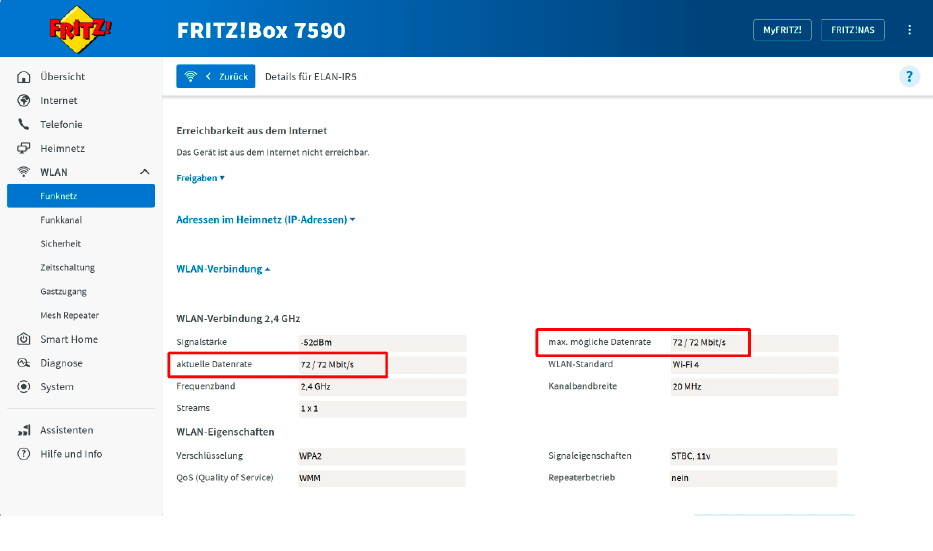Click the Erreichbarkeit aus dem Internet heading

[x=252, y=130]
